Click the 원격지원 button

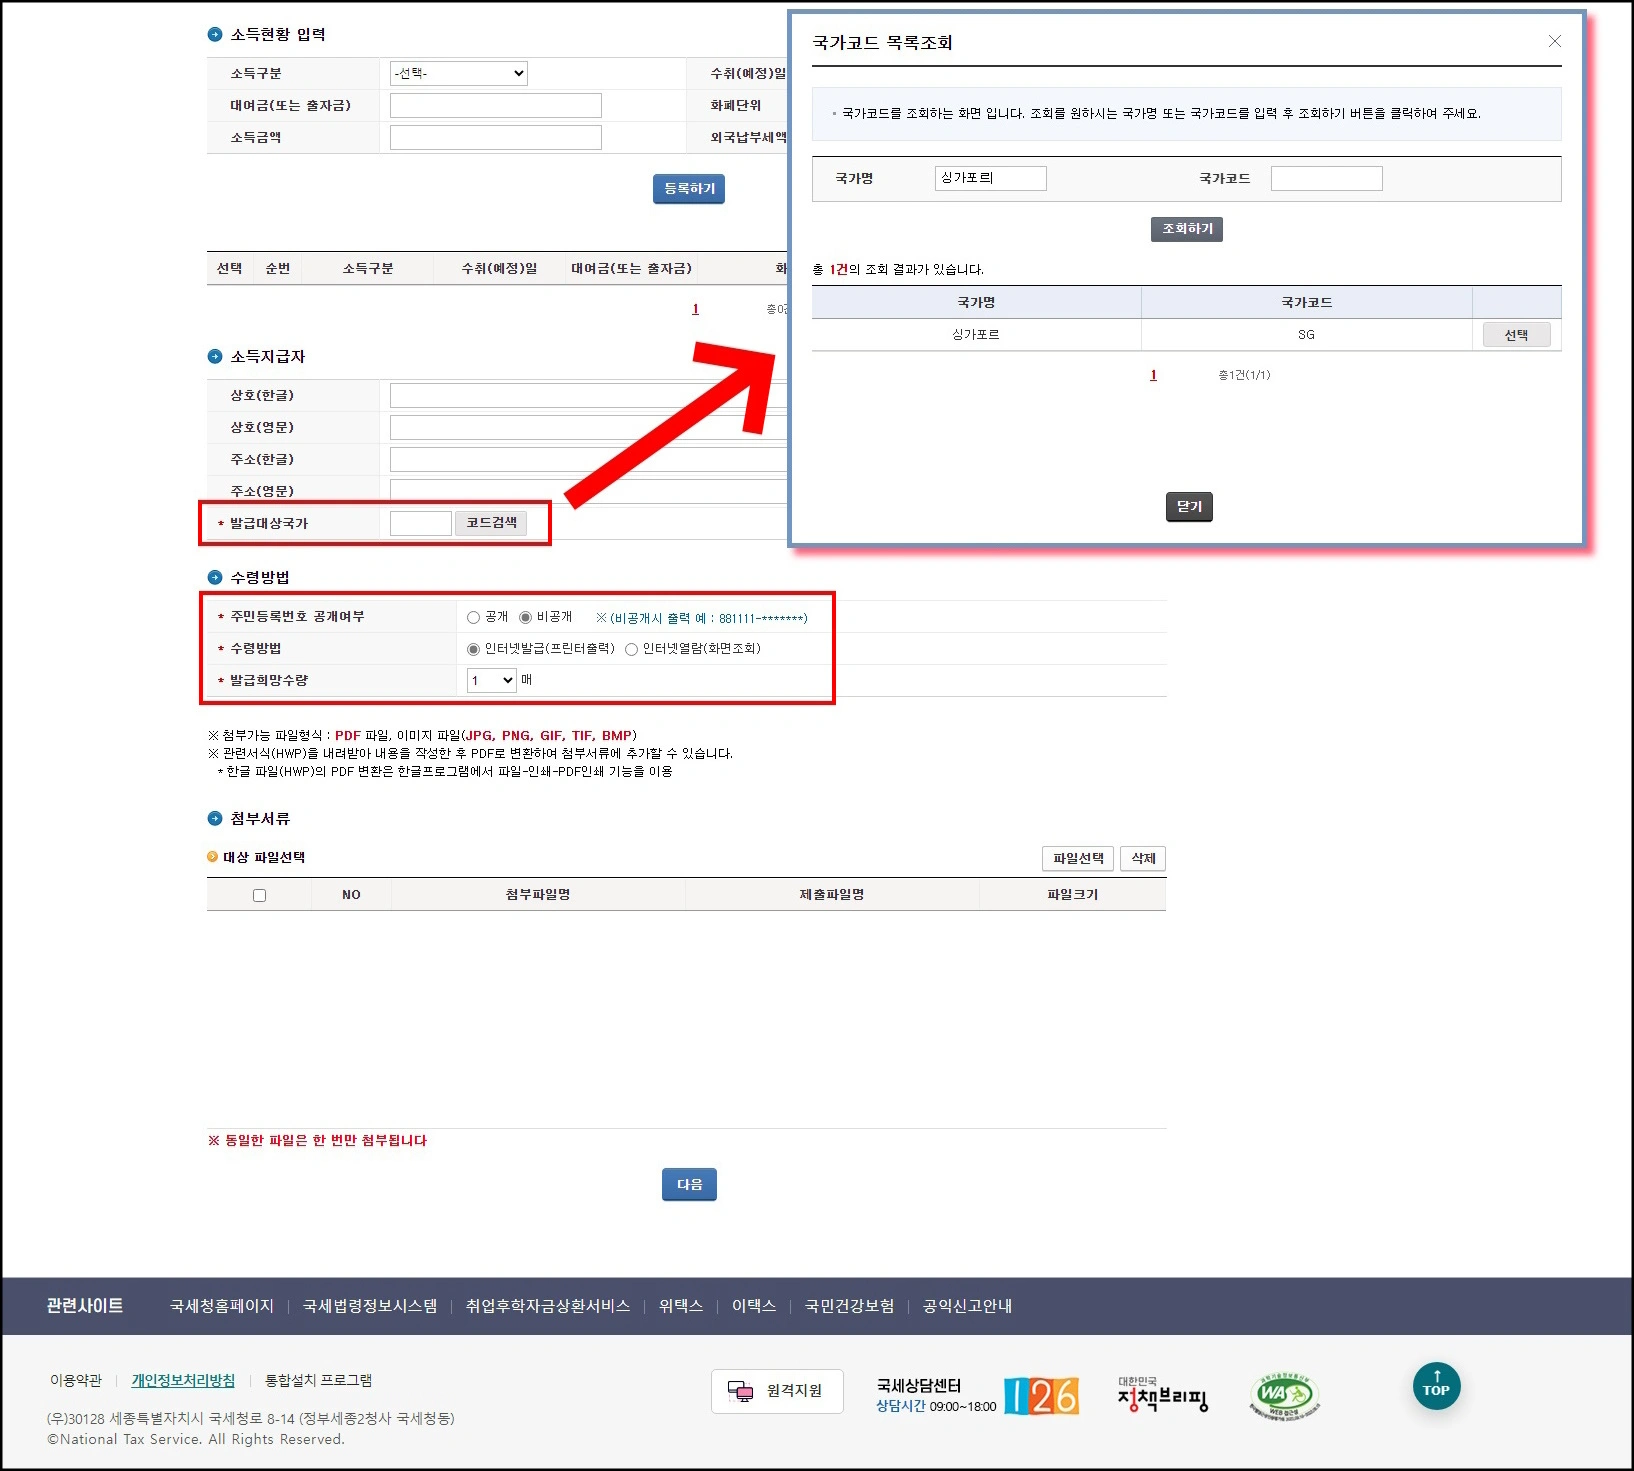coord(777,1391)
